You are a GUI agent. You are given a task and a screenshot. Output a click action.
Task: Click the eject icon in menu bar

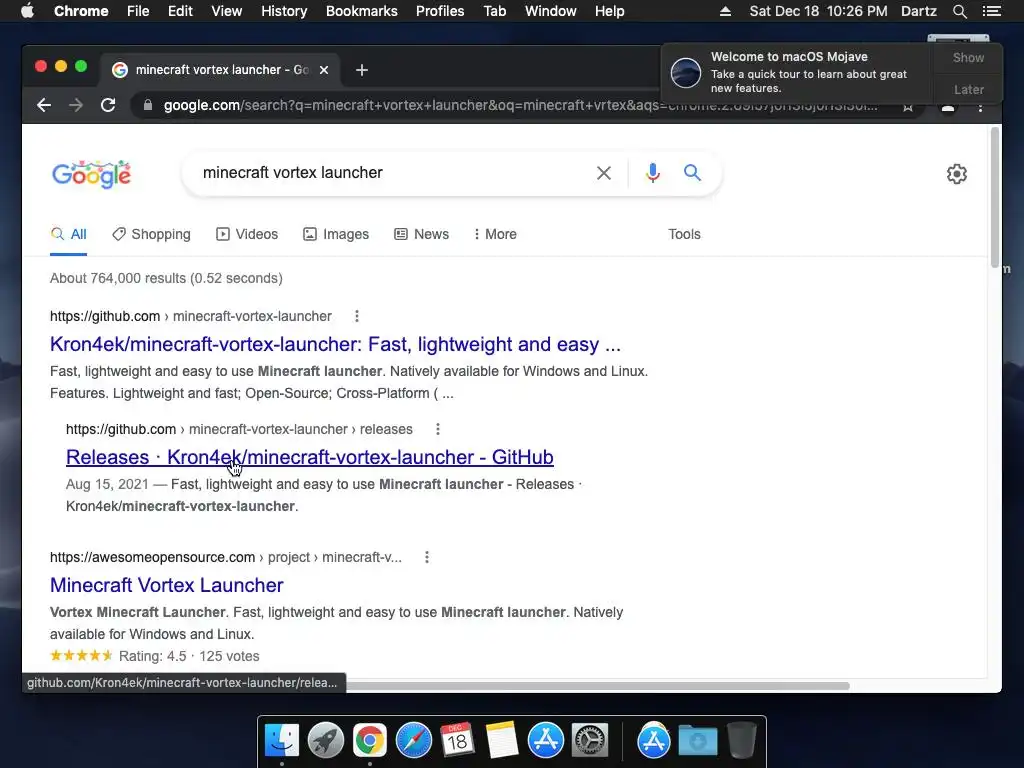click(x=725, y=11)
